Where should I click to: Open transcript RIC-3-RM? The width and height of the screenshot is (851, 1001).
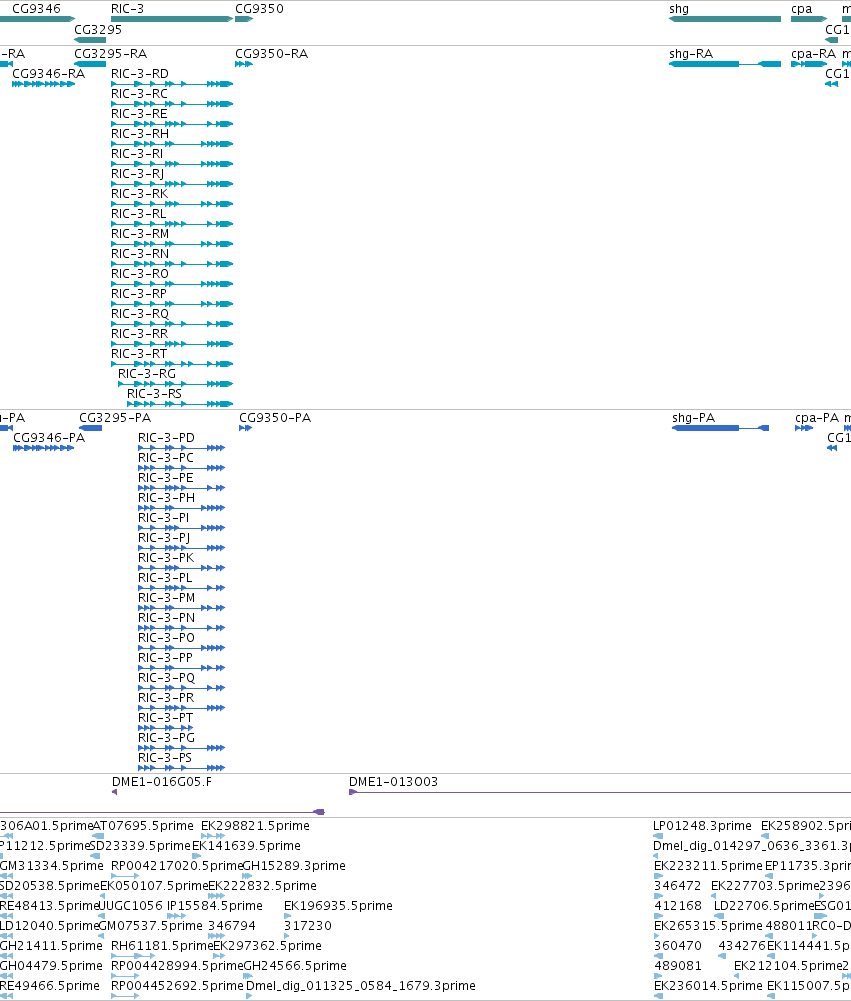172,244
